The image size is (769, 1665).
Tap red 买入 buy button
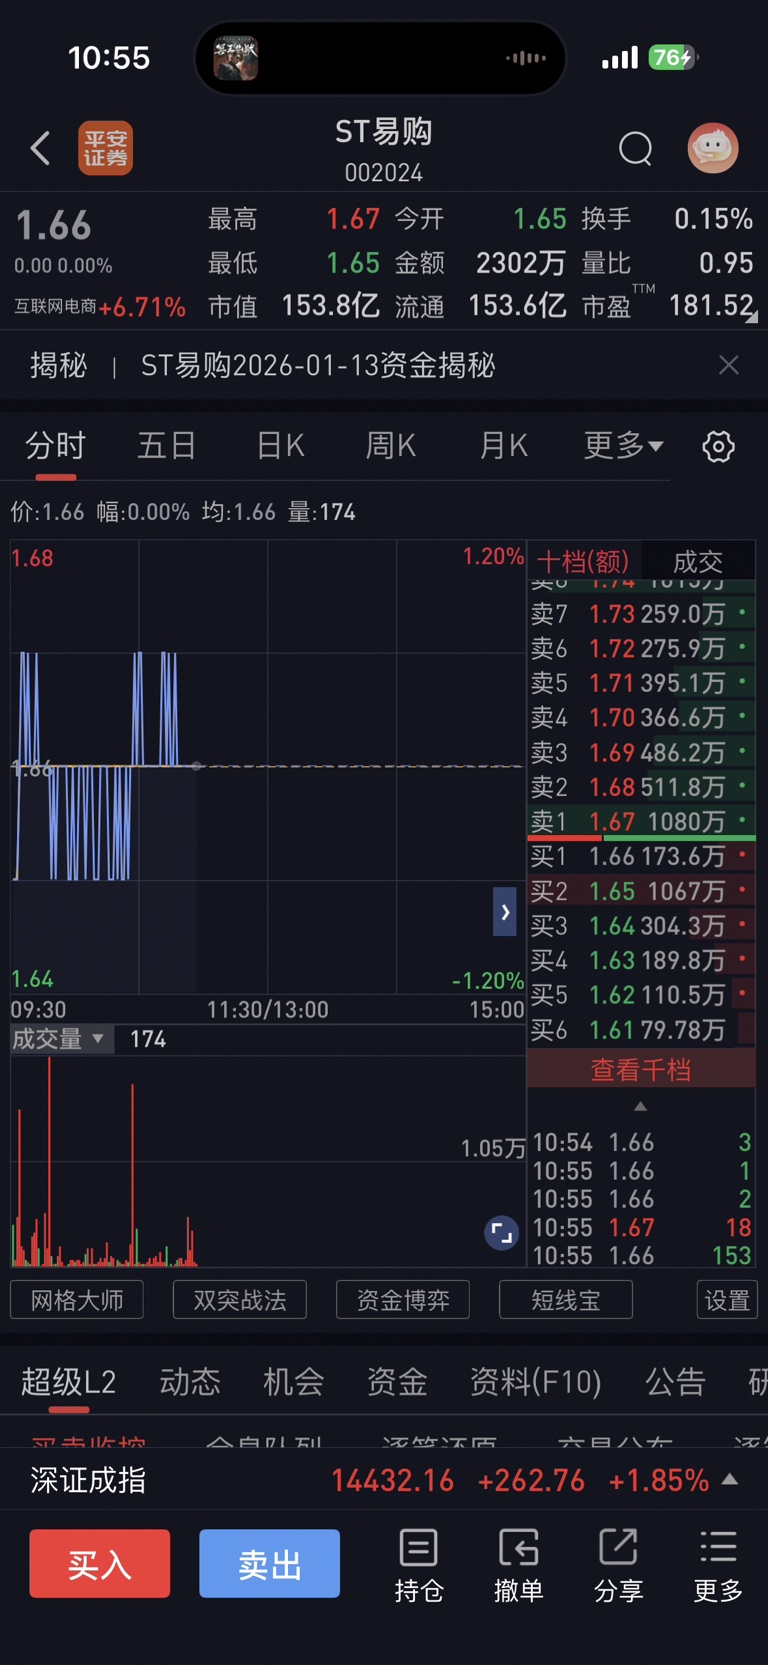[100, 1564]
